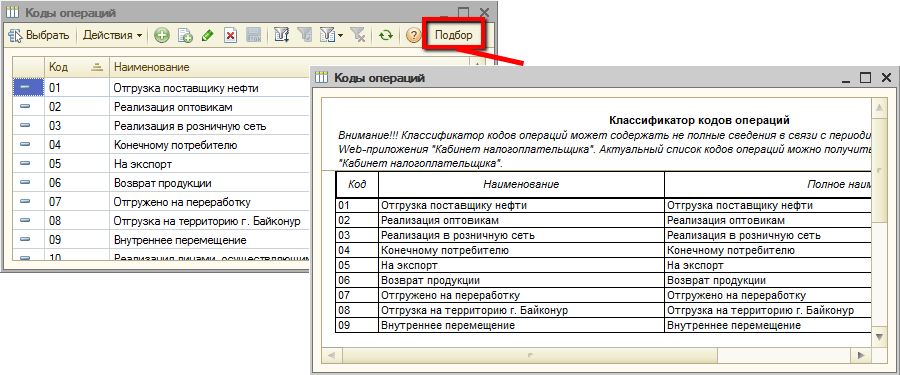Click the Наименование column header in list
900x375 pixels.
pyautogui.click(x=210, y=67)
